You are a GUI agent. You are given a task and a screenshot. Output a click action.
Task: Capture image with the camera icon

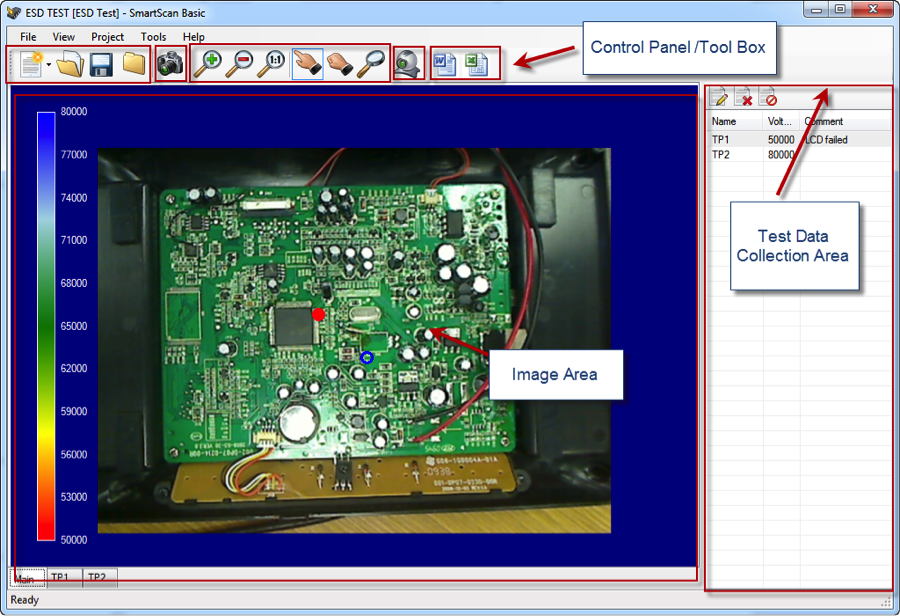point(171,66)
